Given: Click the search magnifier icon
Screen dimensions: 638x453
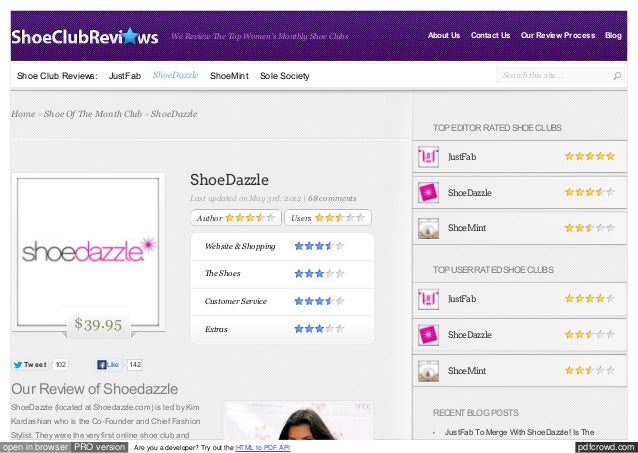Looking at the screenshot, I should pyautogui.click(x=617, y=76).
